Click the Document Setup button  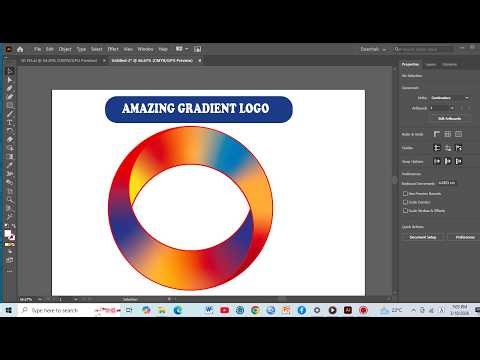[423, 237]
